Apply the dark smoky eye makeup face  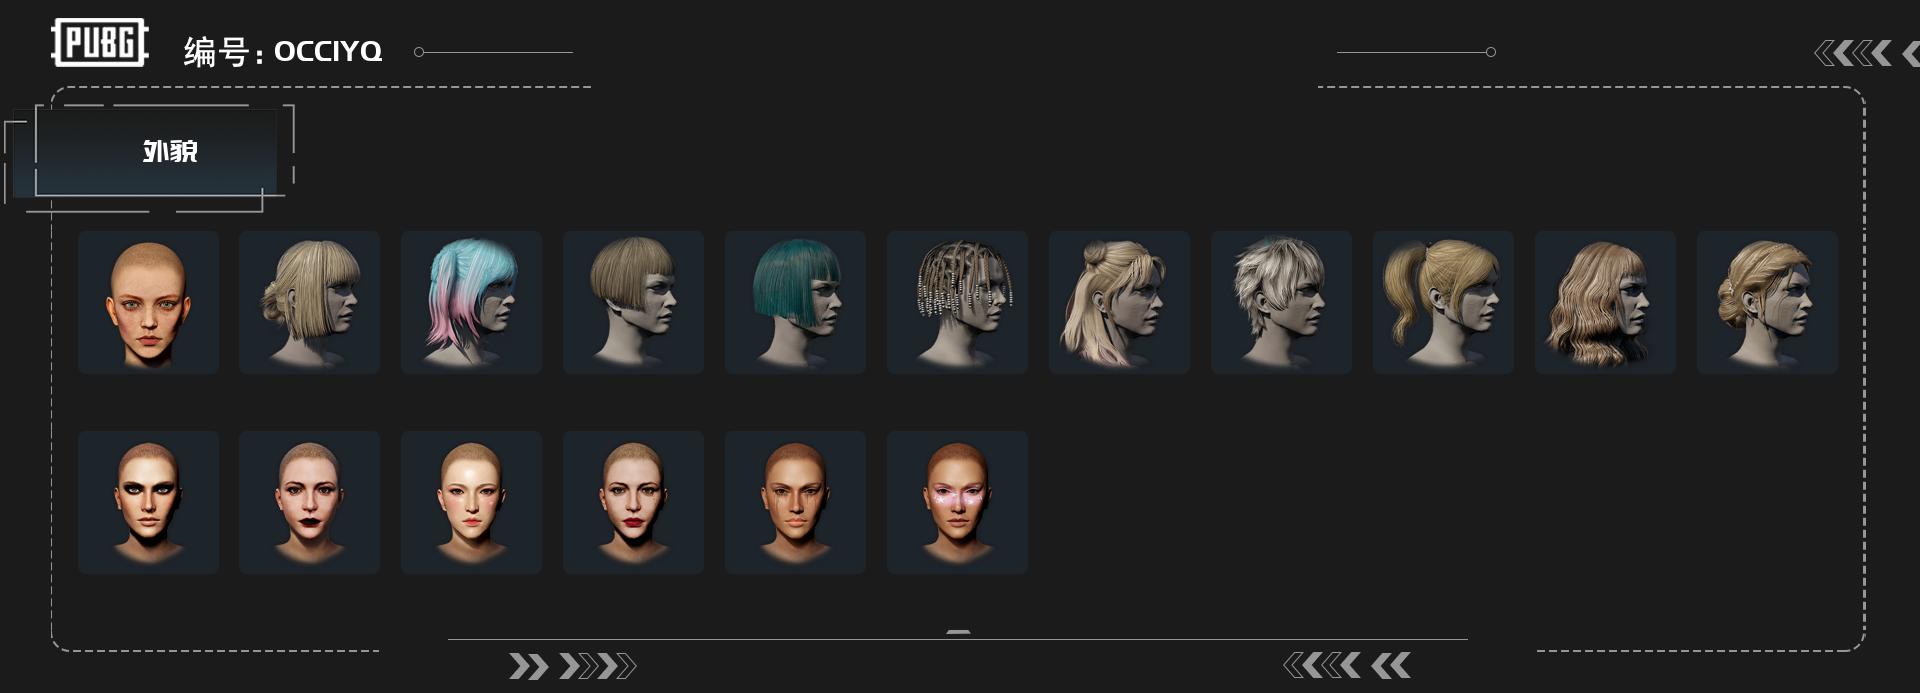click(x=148, y=502)
